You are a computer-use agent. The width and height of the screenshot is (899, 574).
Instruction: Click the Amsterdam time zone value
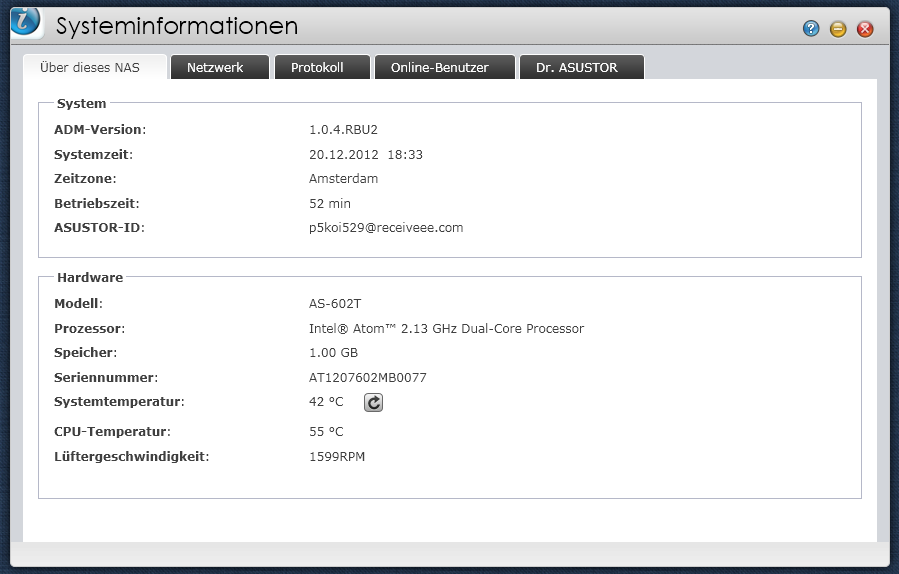click(x=343, y=179)
